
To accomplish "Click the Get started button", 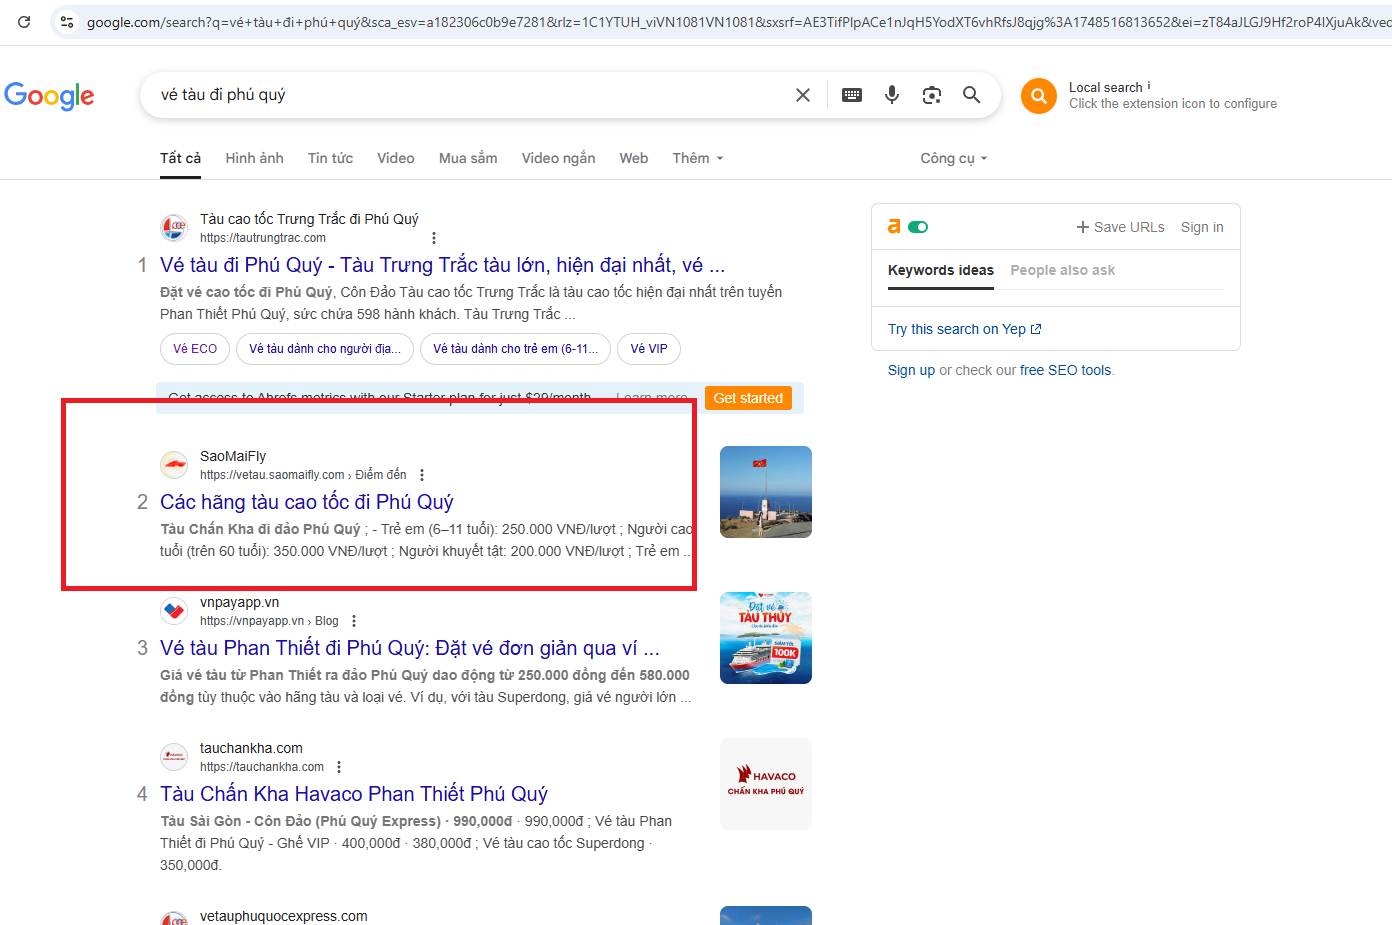I will 748,398.
